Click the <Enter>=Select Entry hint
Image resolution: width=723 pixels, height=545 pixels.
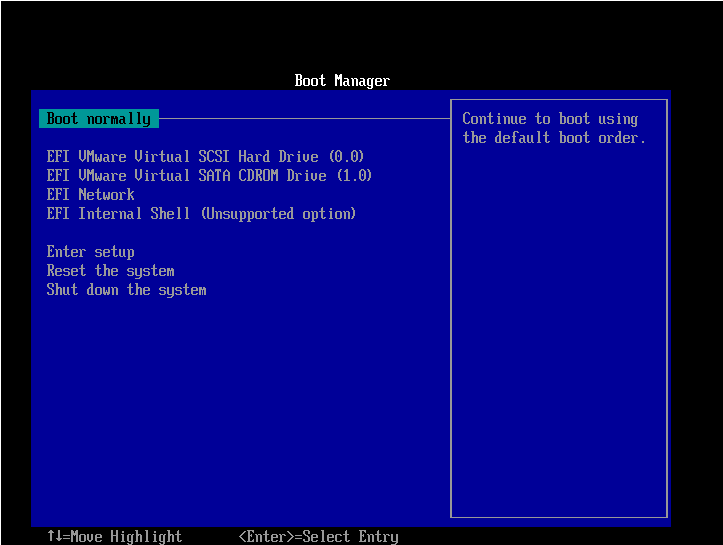point(318,537)
